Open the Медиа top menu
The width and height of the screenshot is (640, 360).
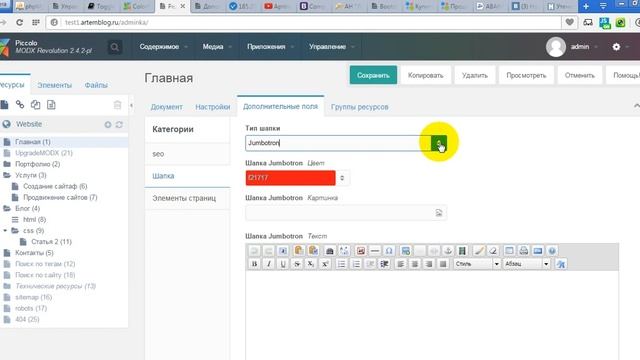pos(217,47)
